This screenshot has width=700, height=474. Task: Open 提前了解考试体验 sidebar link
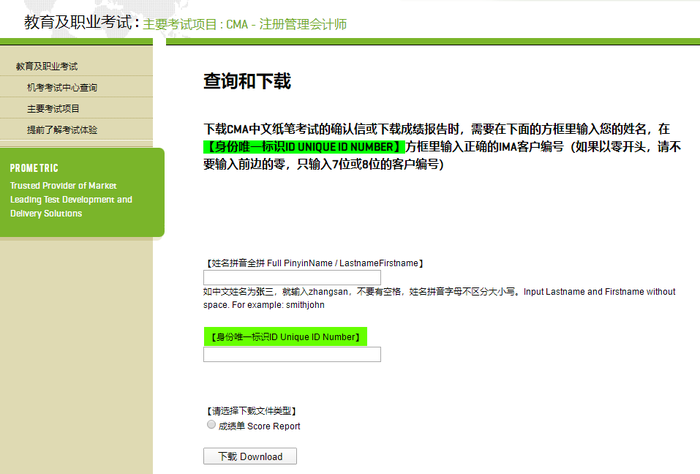coord(62,129)
